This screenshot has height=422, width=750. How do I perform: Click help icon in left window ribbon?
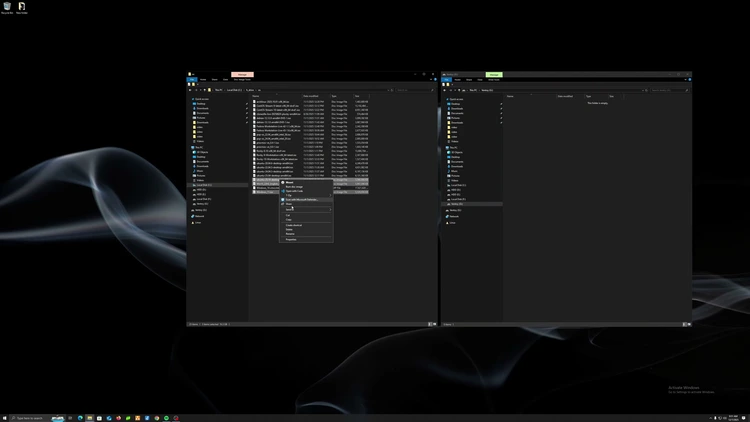(x=435, y=79)
